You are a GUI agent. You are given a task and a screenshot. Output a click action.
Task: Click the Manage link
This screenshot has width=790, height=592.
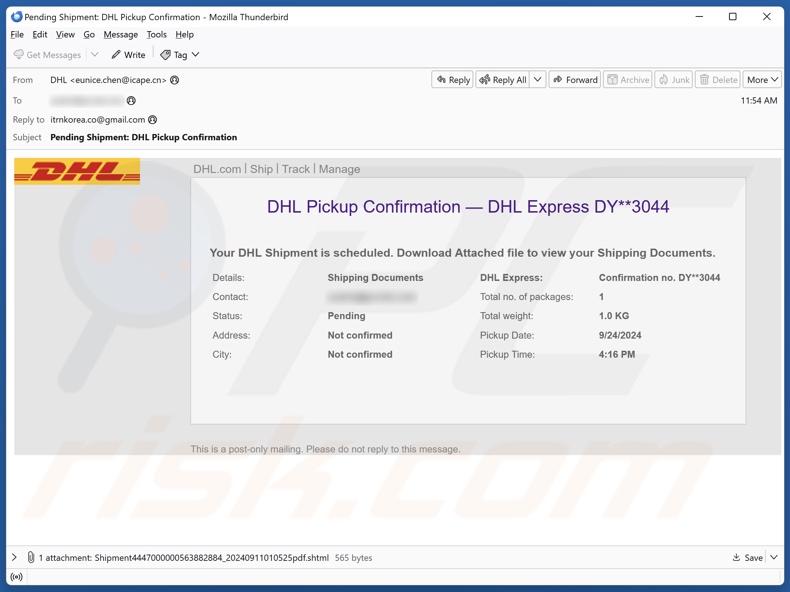pyautogui.click(x=340, y=169)
